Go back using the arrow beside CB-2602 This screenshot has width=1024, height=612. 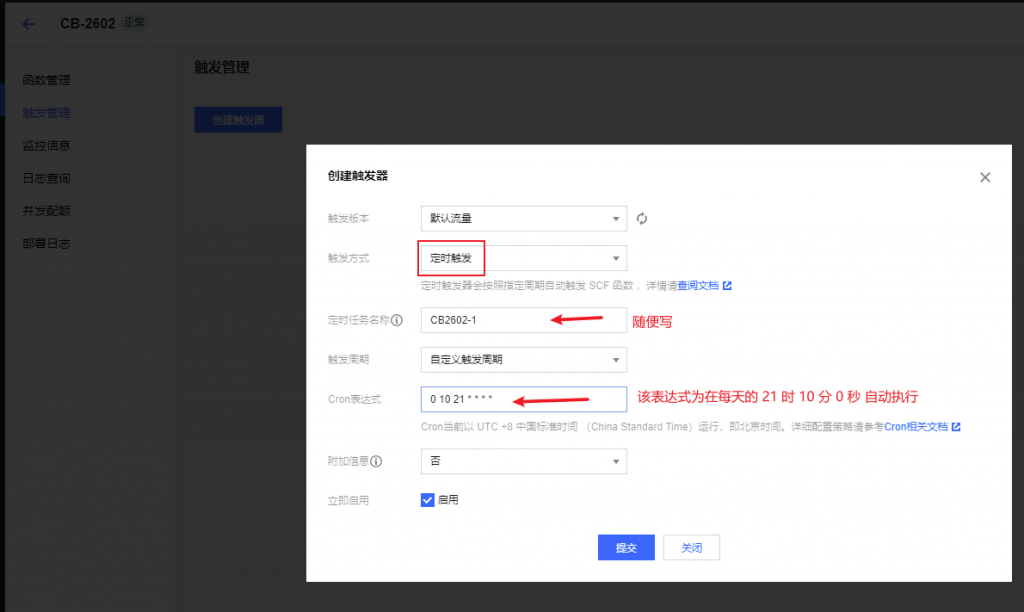coord(28,24)
